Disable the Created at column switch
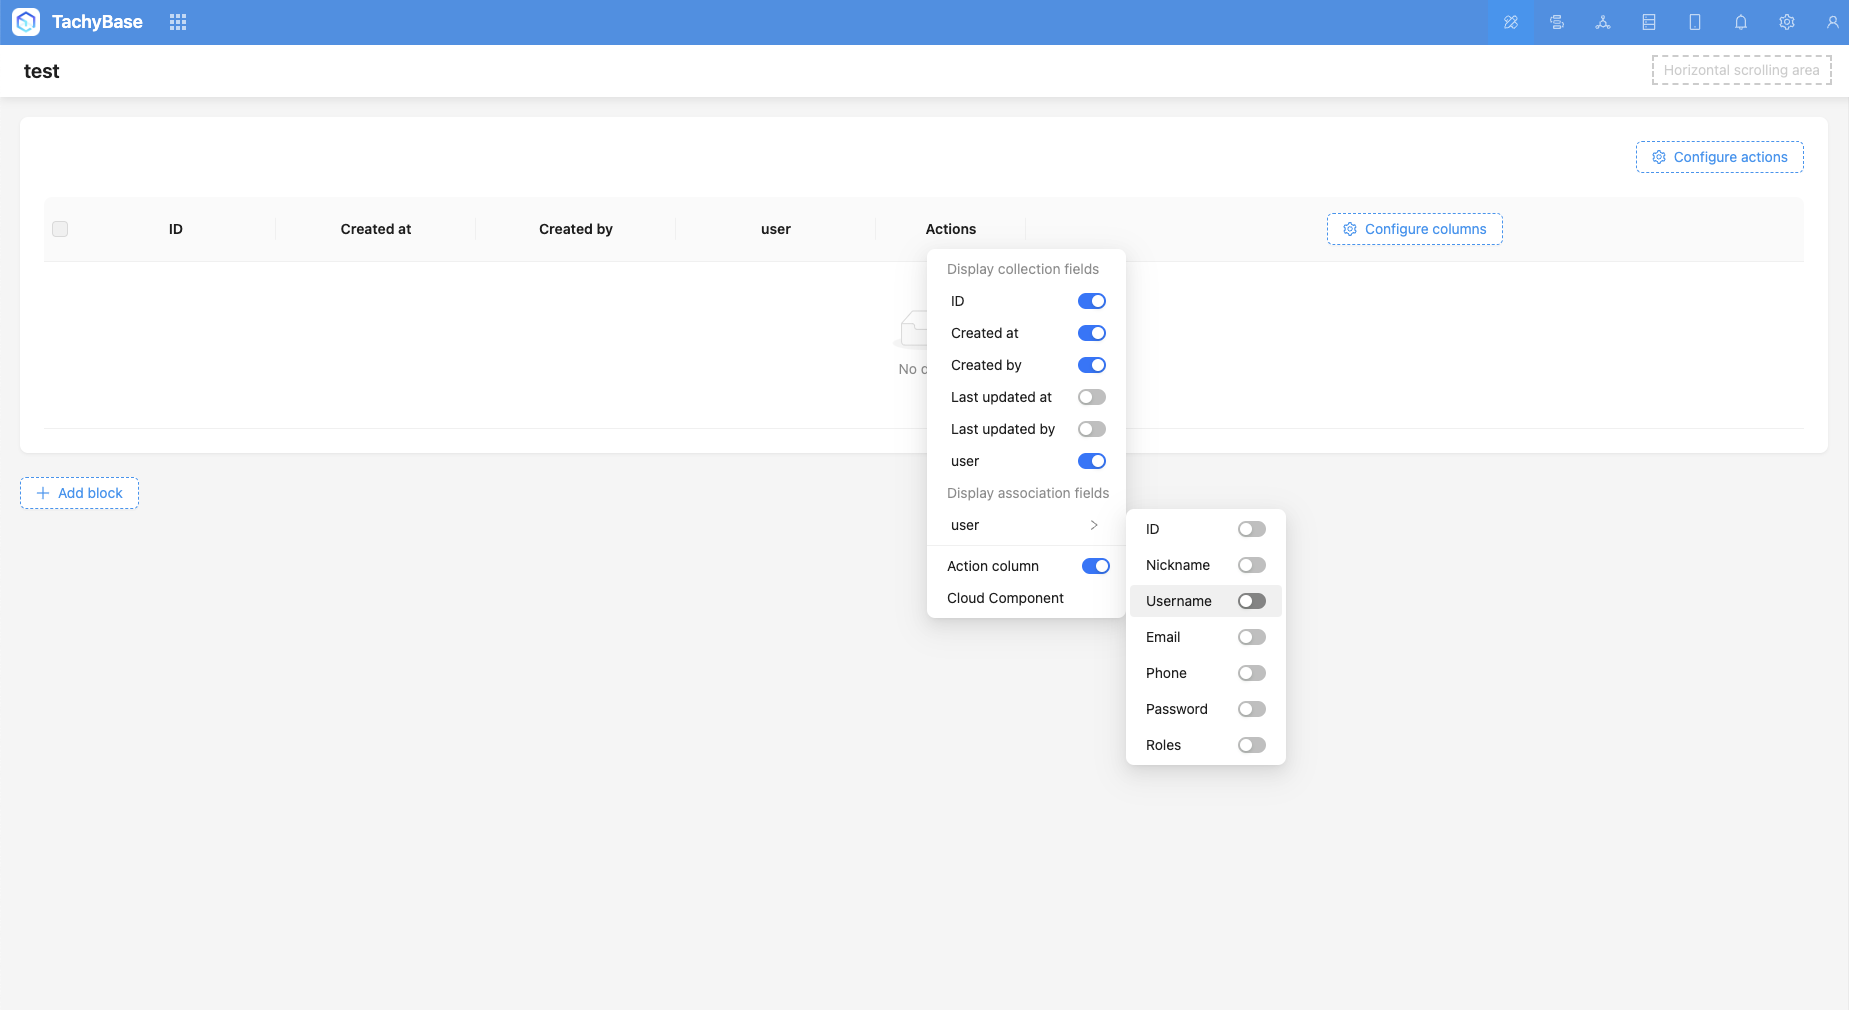The image size is (1849, 1010). click(1092, 333)
